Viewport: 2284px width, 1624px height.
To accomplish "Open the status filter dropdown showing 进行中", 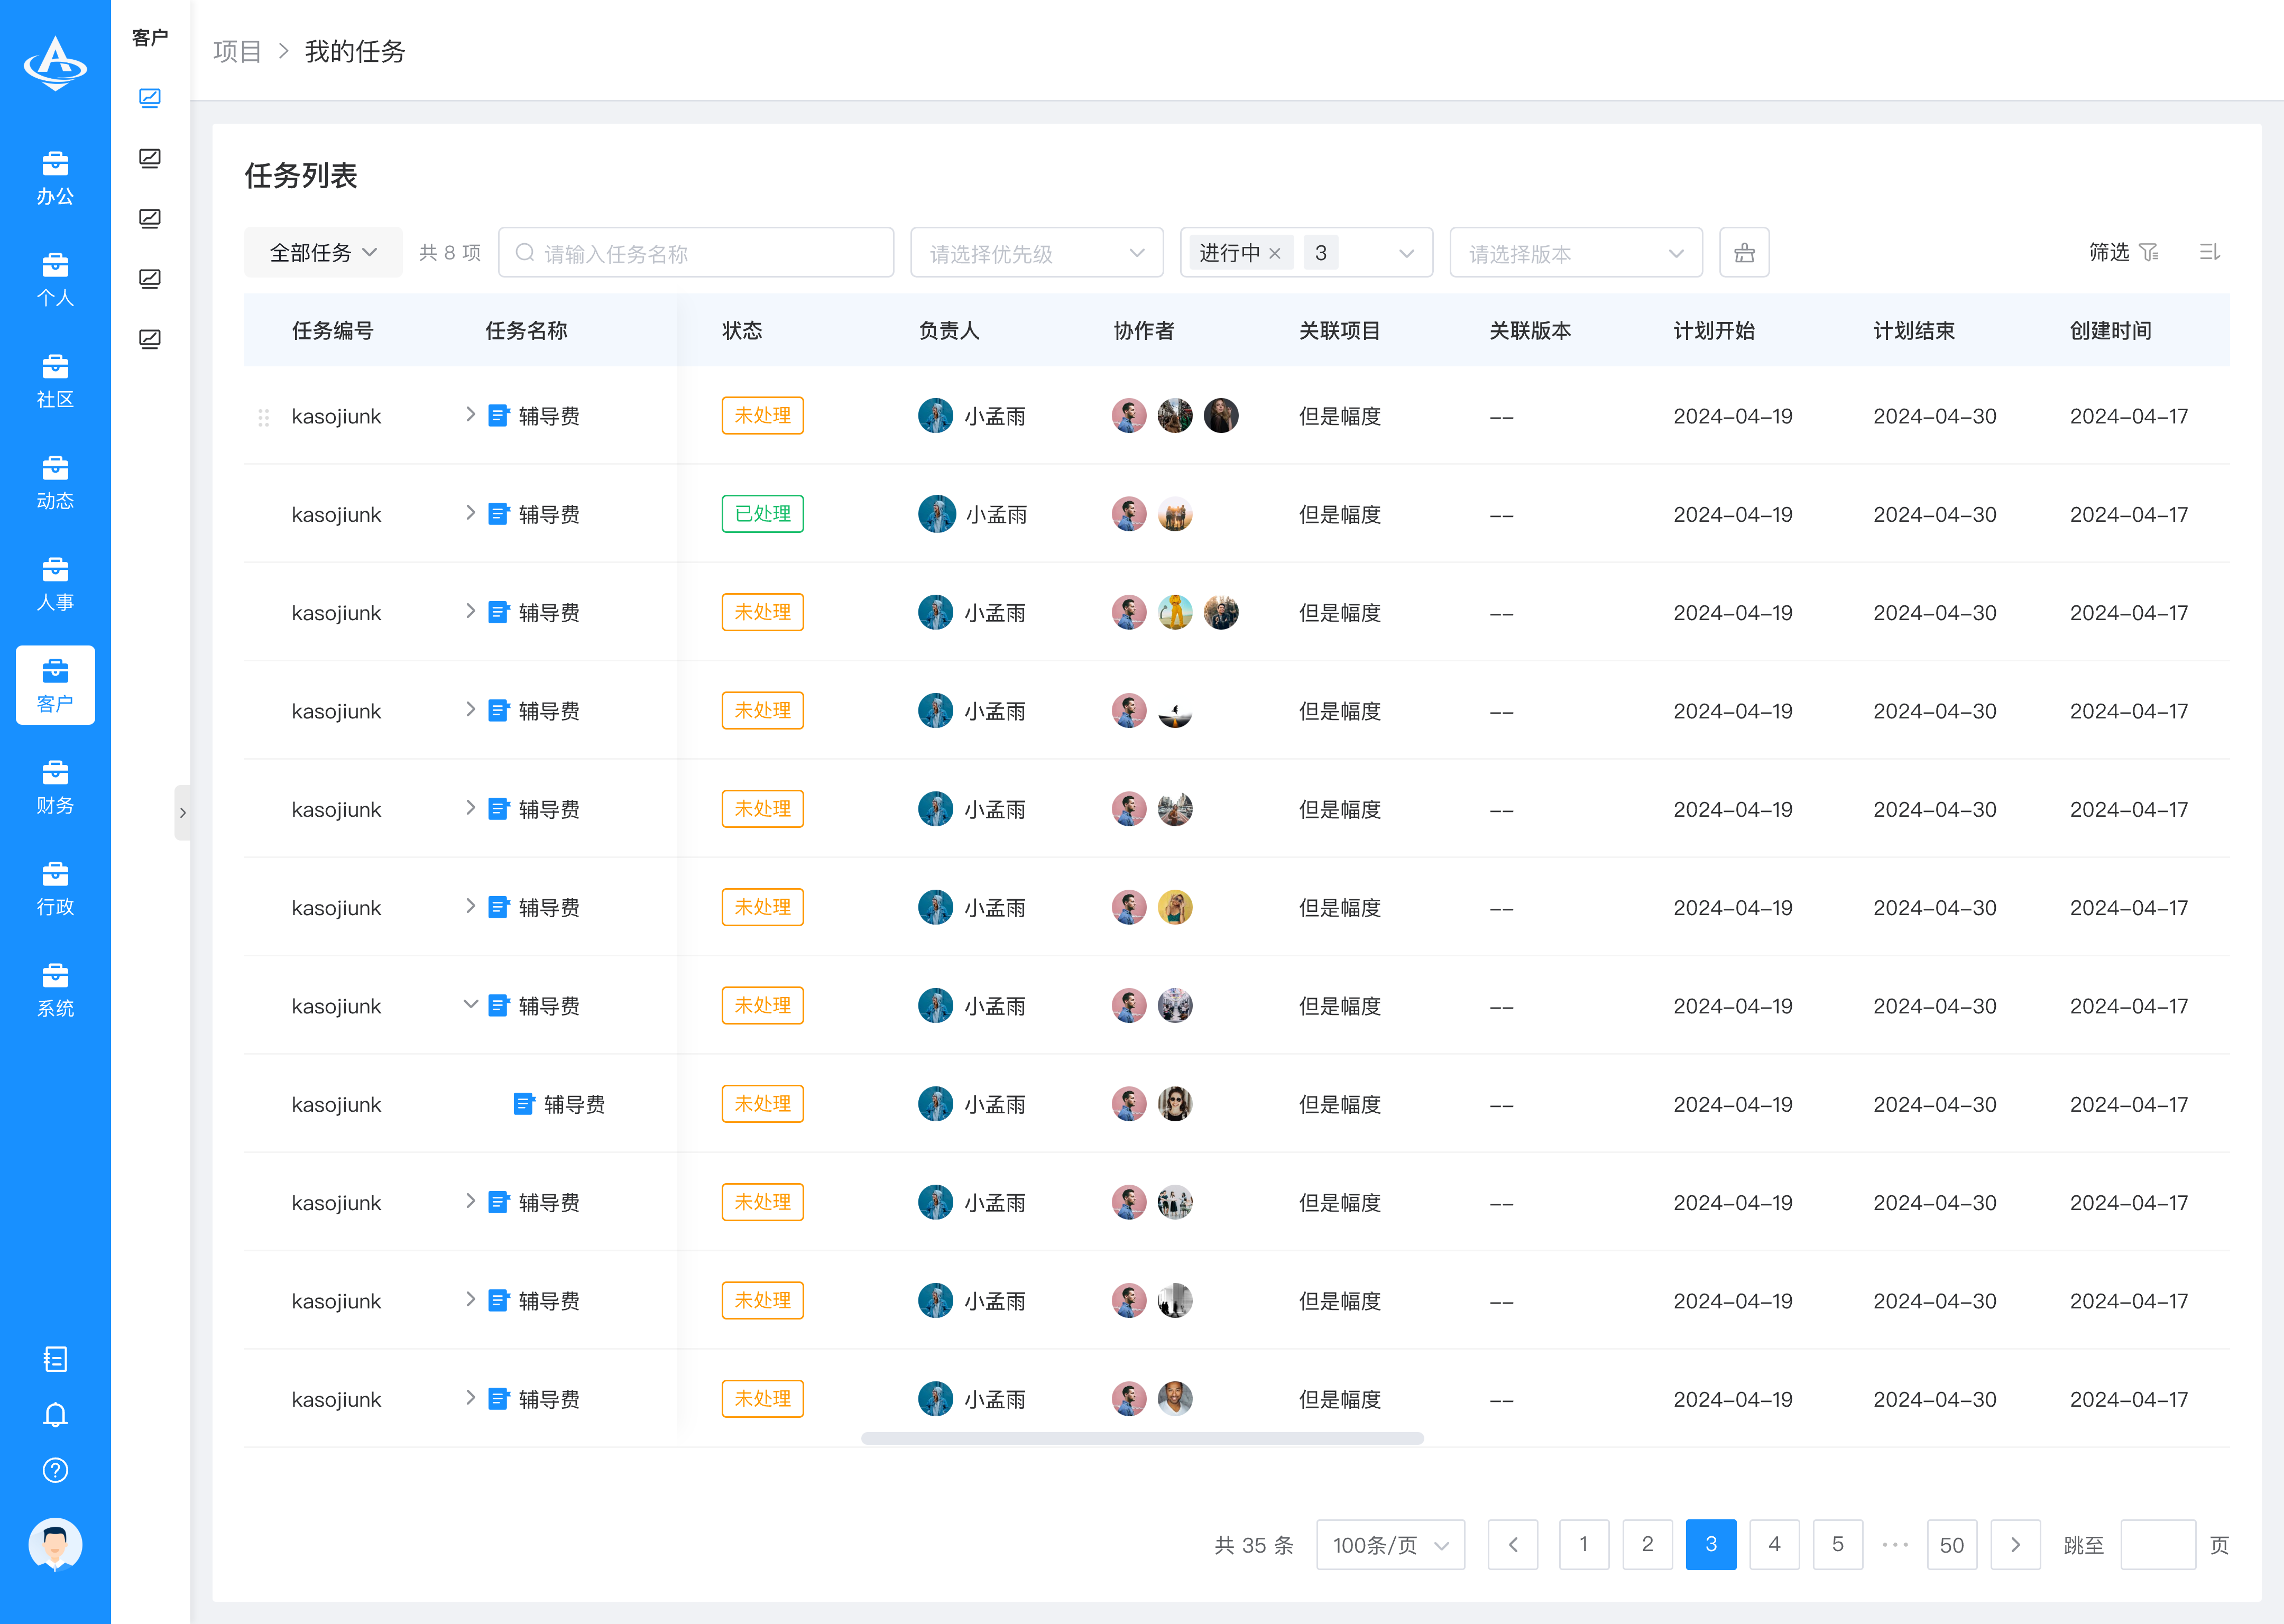I will pyautogui.click(x=1306, y=253).
